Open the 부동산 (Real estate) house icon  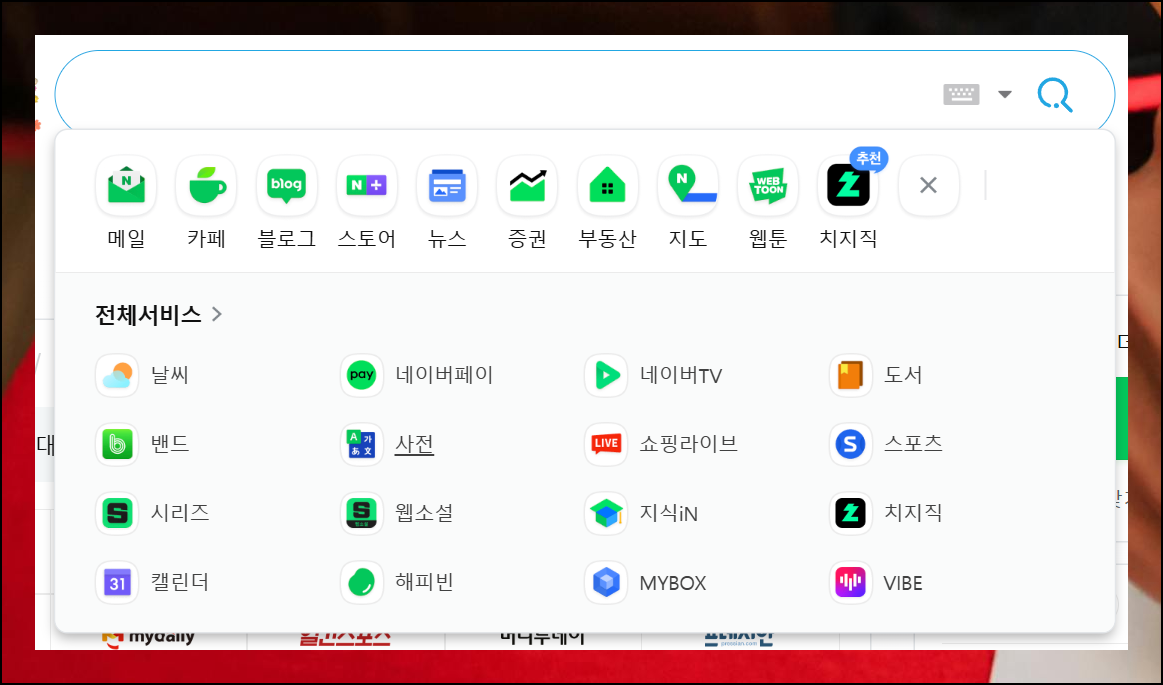click(607, 185)
